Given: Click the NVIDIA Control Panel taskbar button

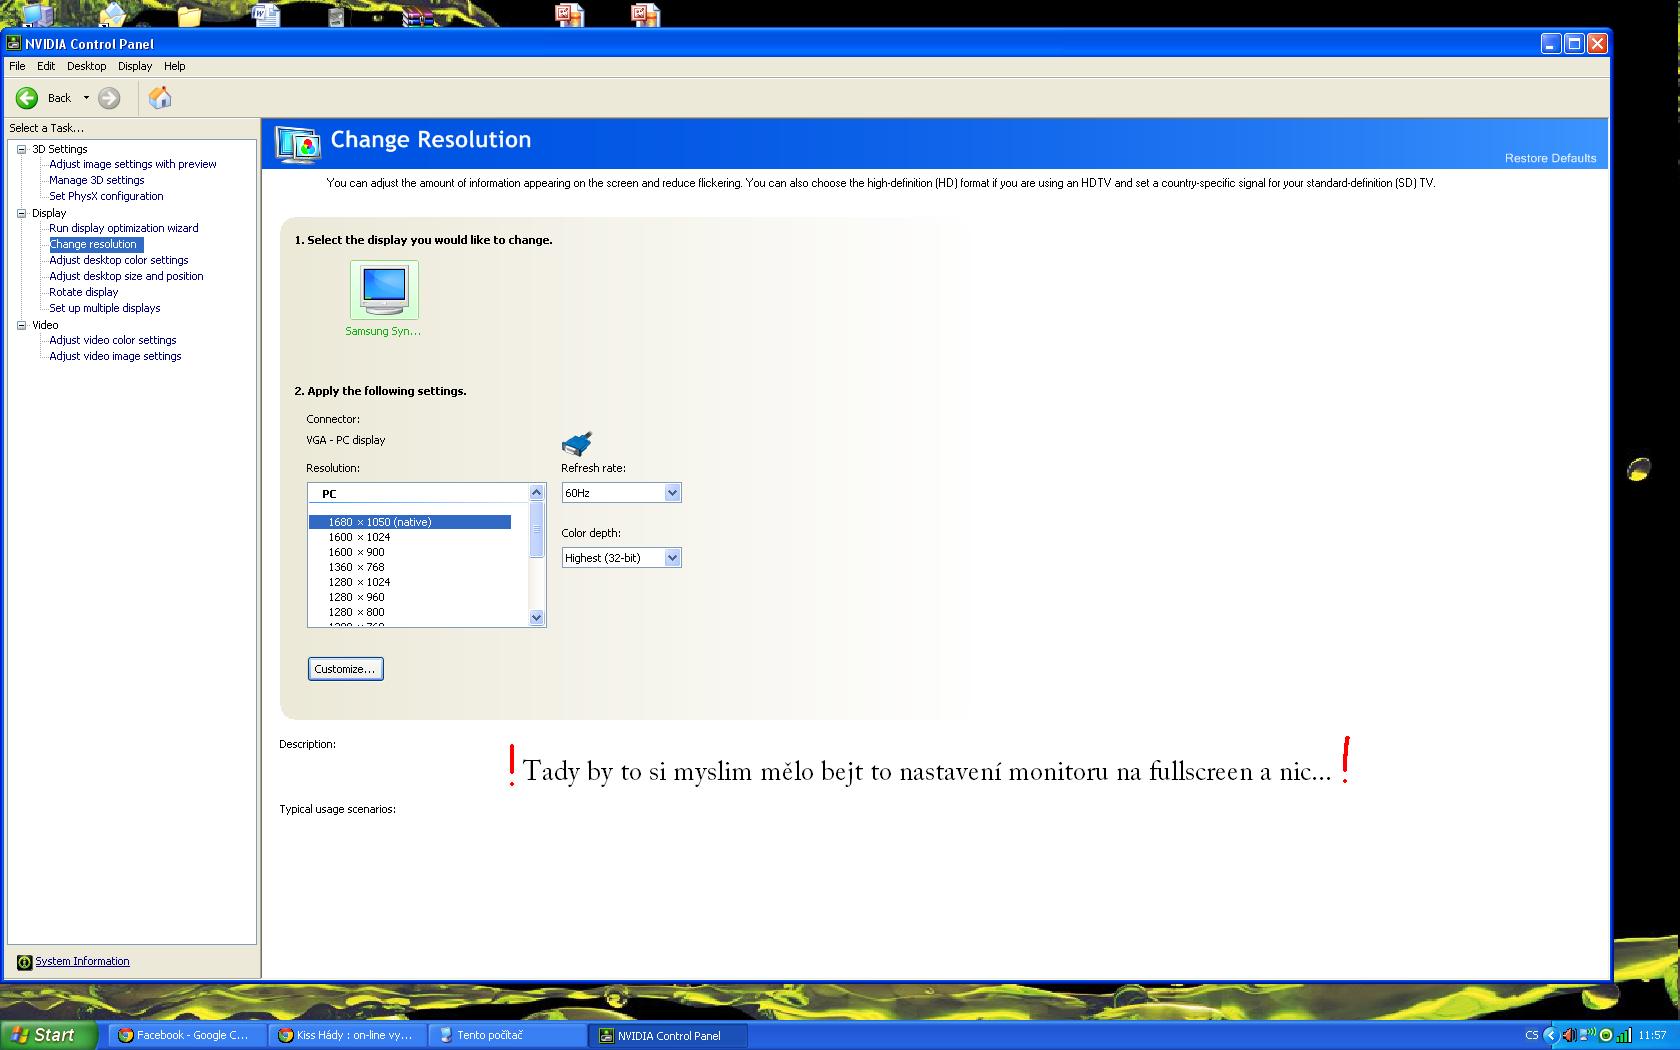Looking at the screenshot, I should [670, 1035].
